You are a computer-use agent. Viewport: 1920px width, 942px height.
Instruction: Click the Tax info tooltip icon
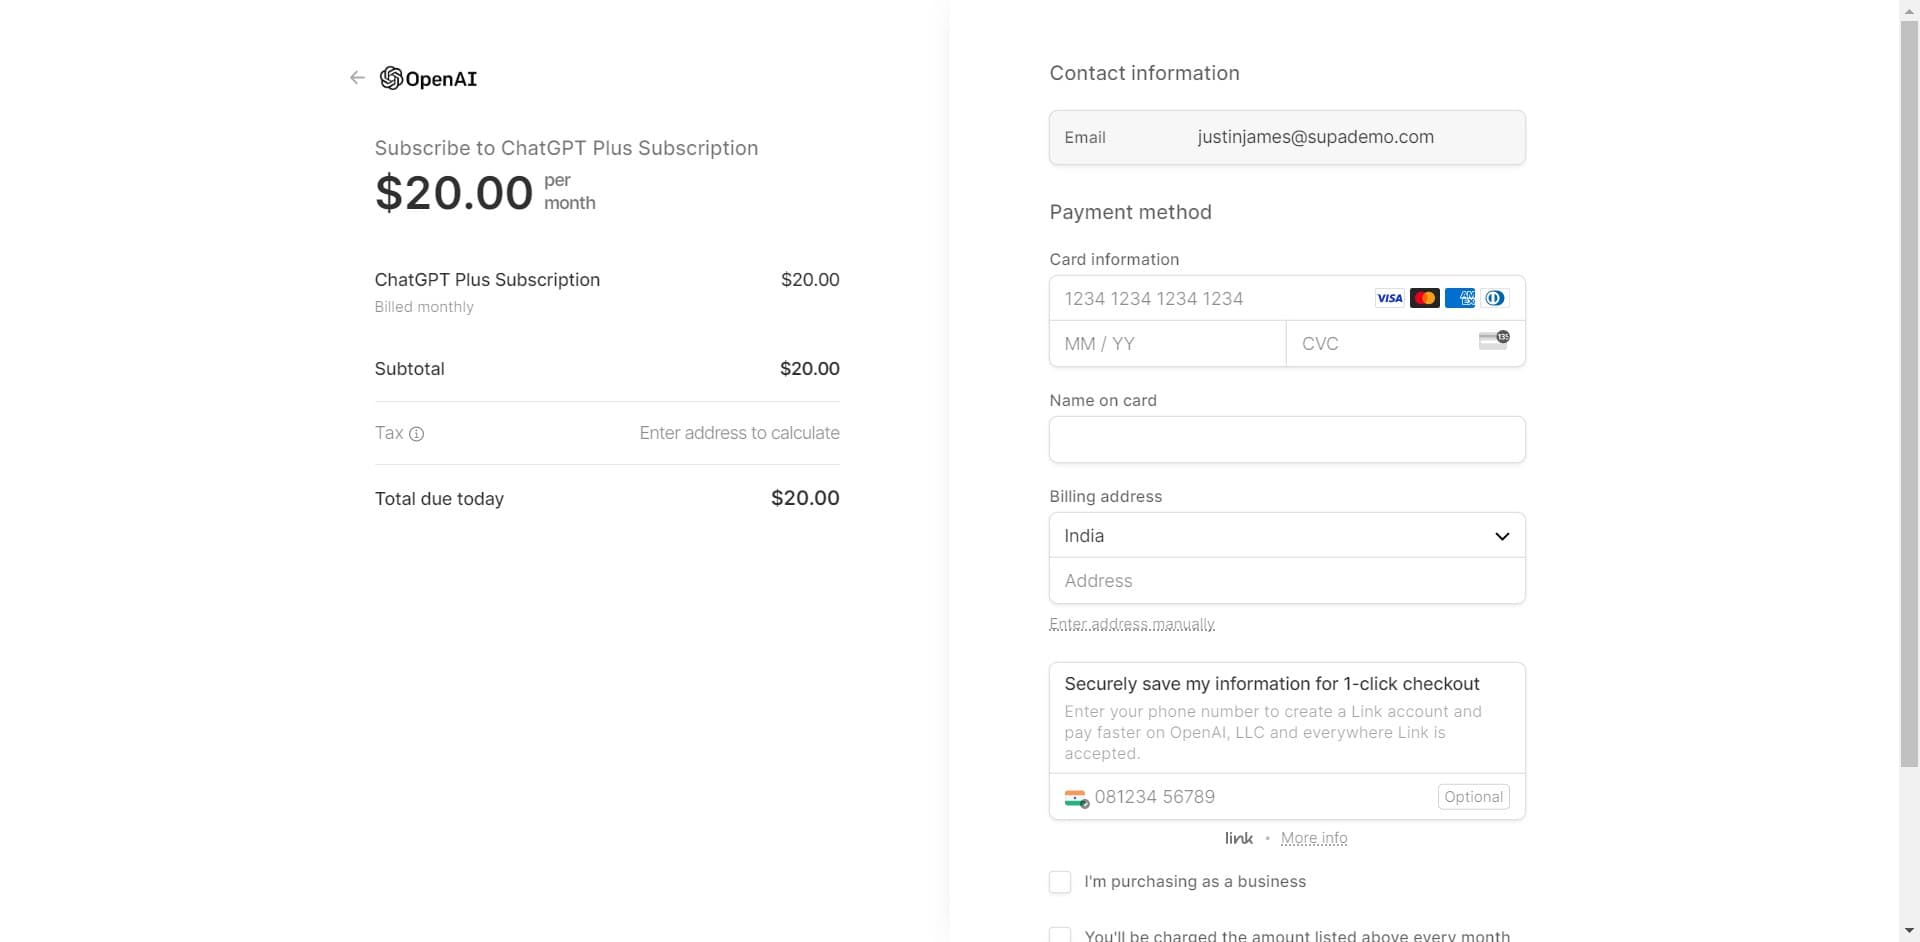click(416, 434)
